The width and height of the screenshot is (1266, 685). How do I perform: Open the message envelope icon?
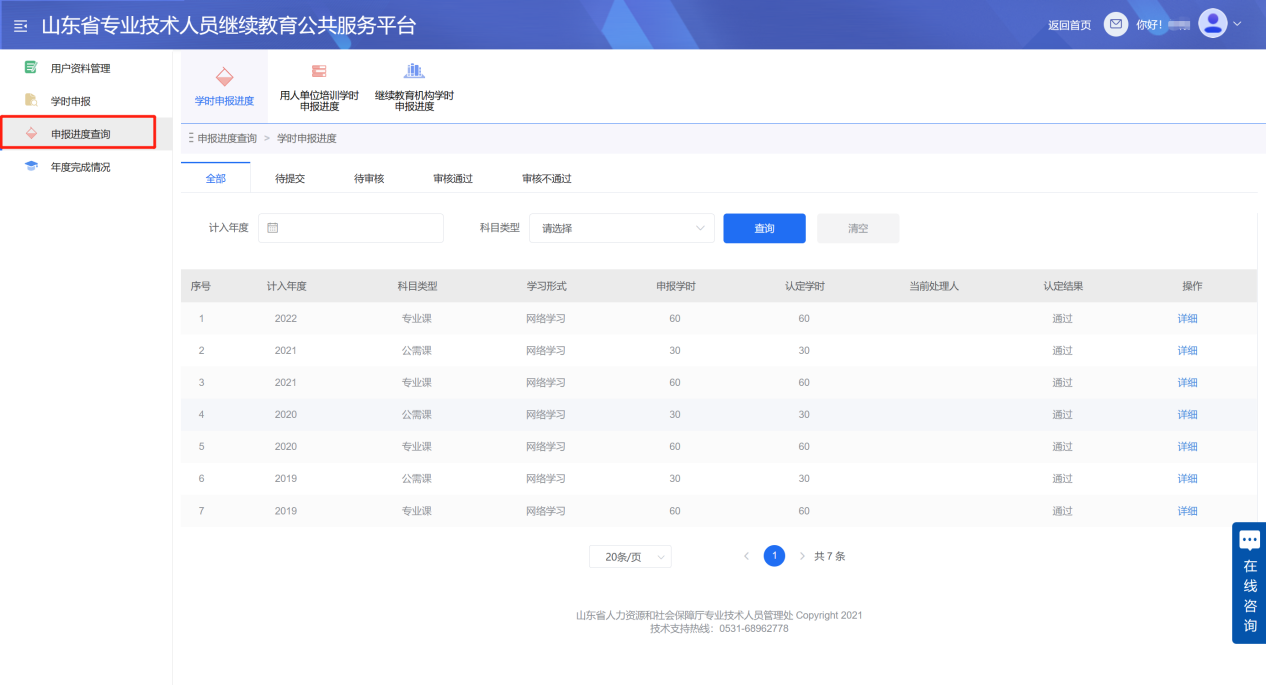(x=1115, y=23)
